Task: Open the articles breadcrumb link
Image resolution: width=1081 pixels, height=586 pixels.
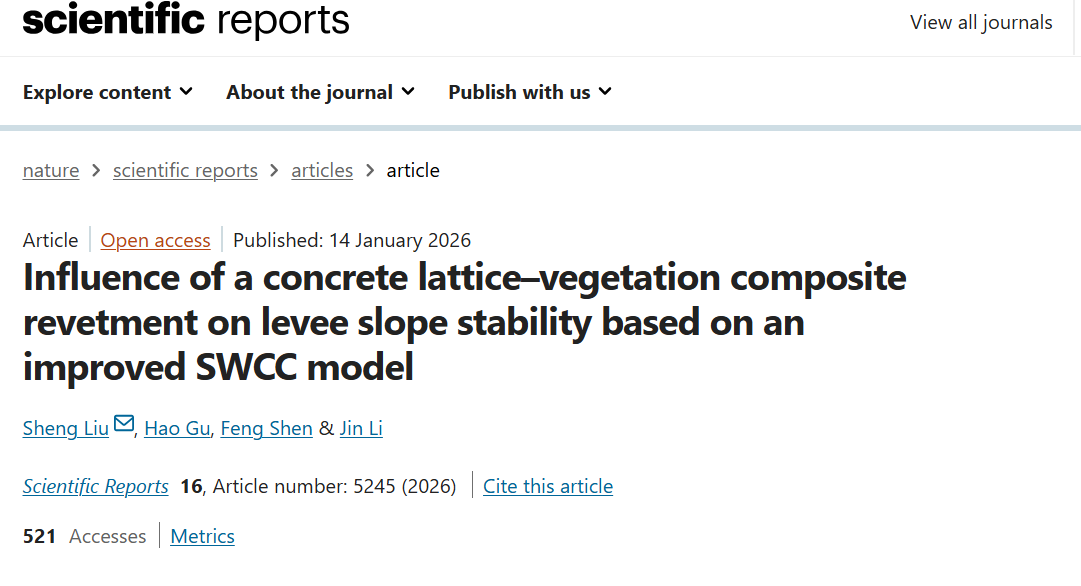Action: 322,170
